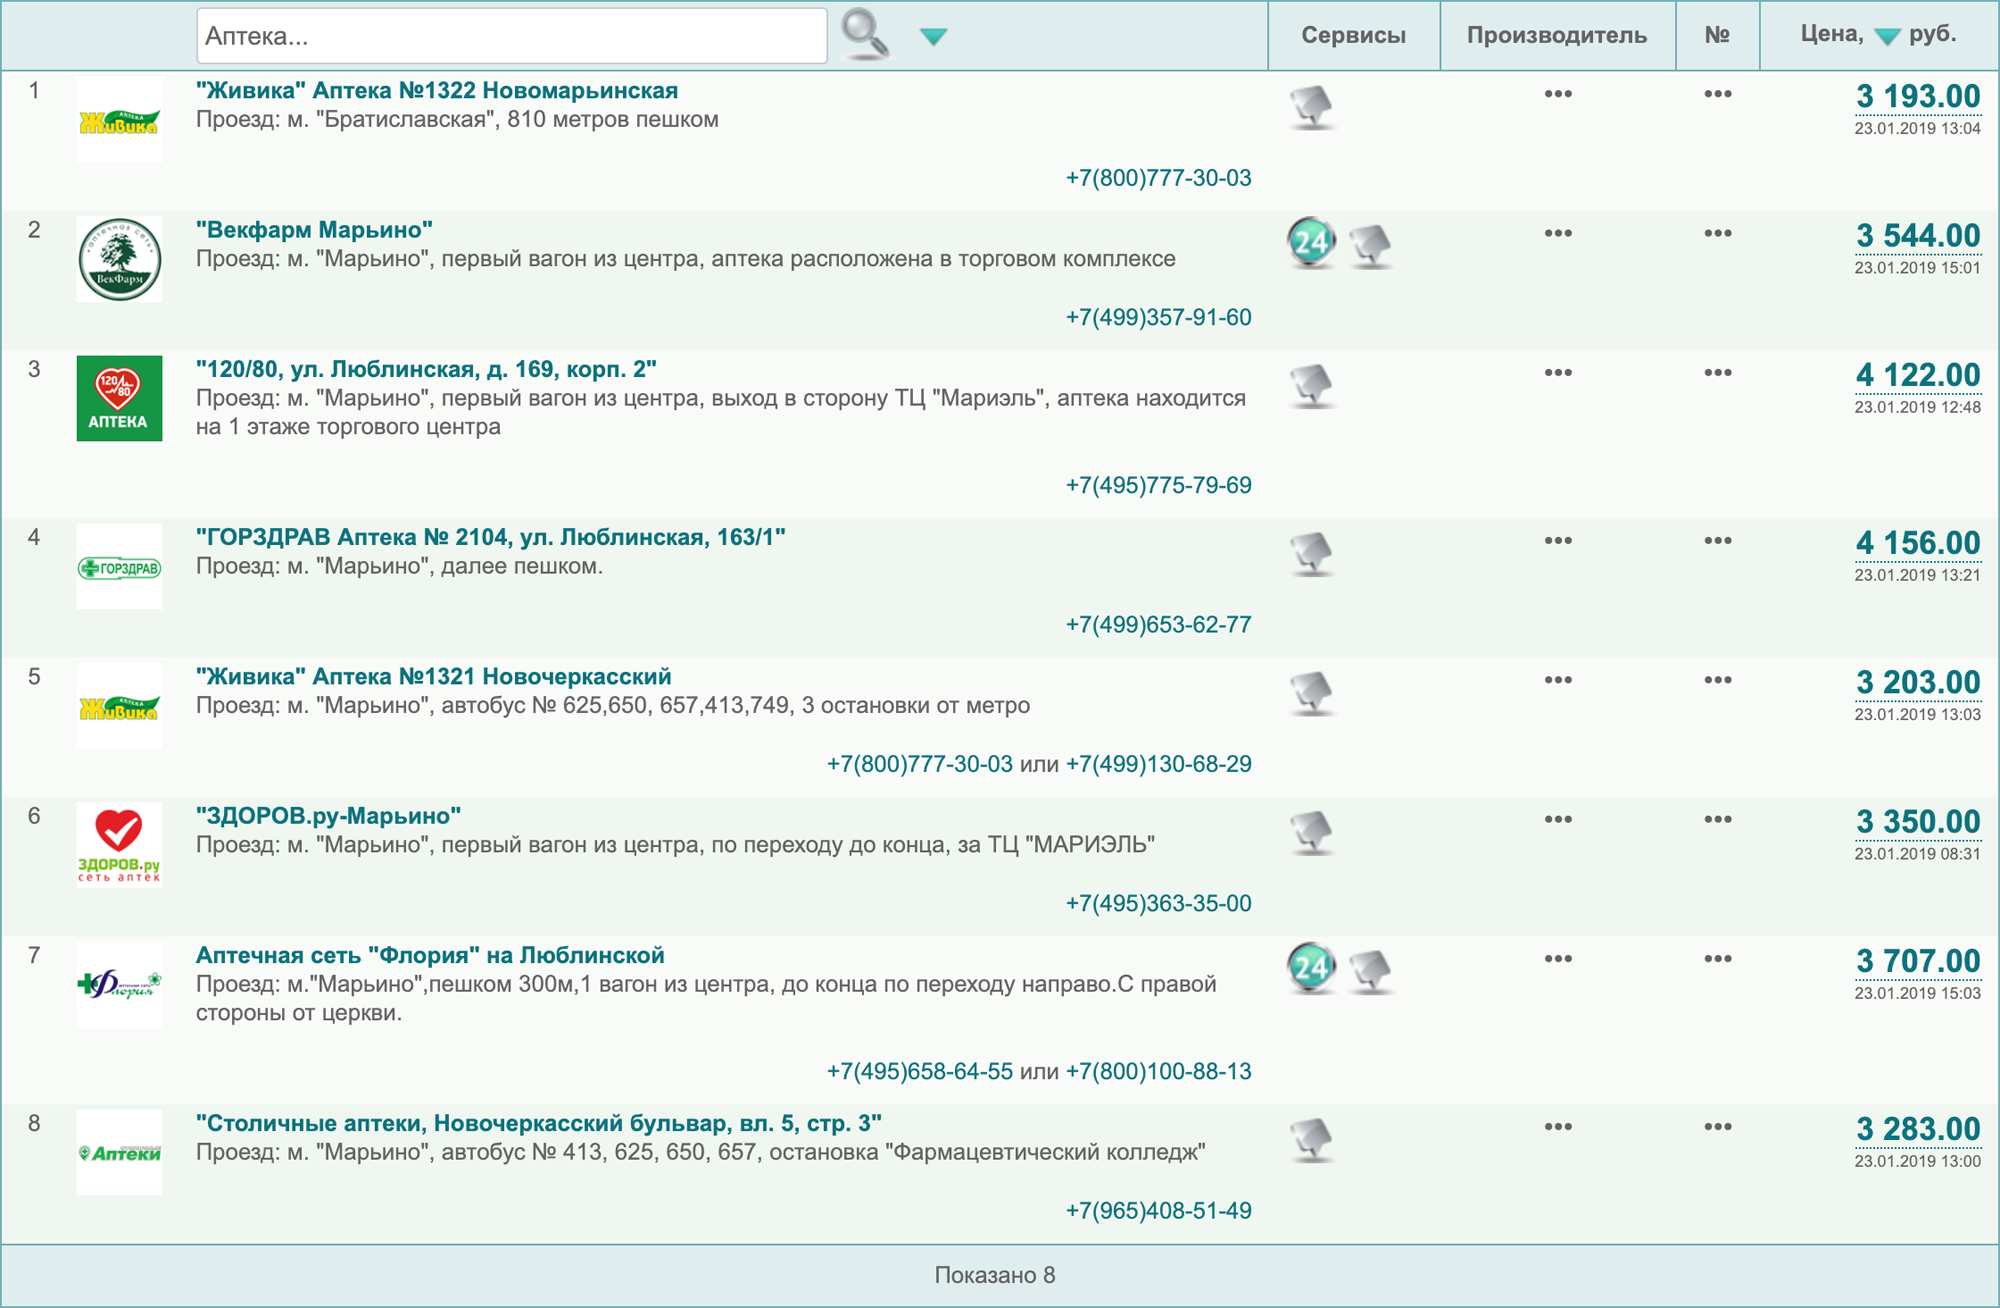
Task: Click price 3 544.00
Action: (1918, 236)
